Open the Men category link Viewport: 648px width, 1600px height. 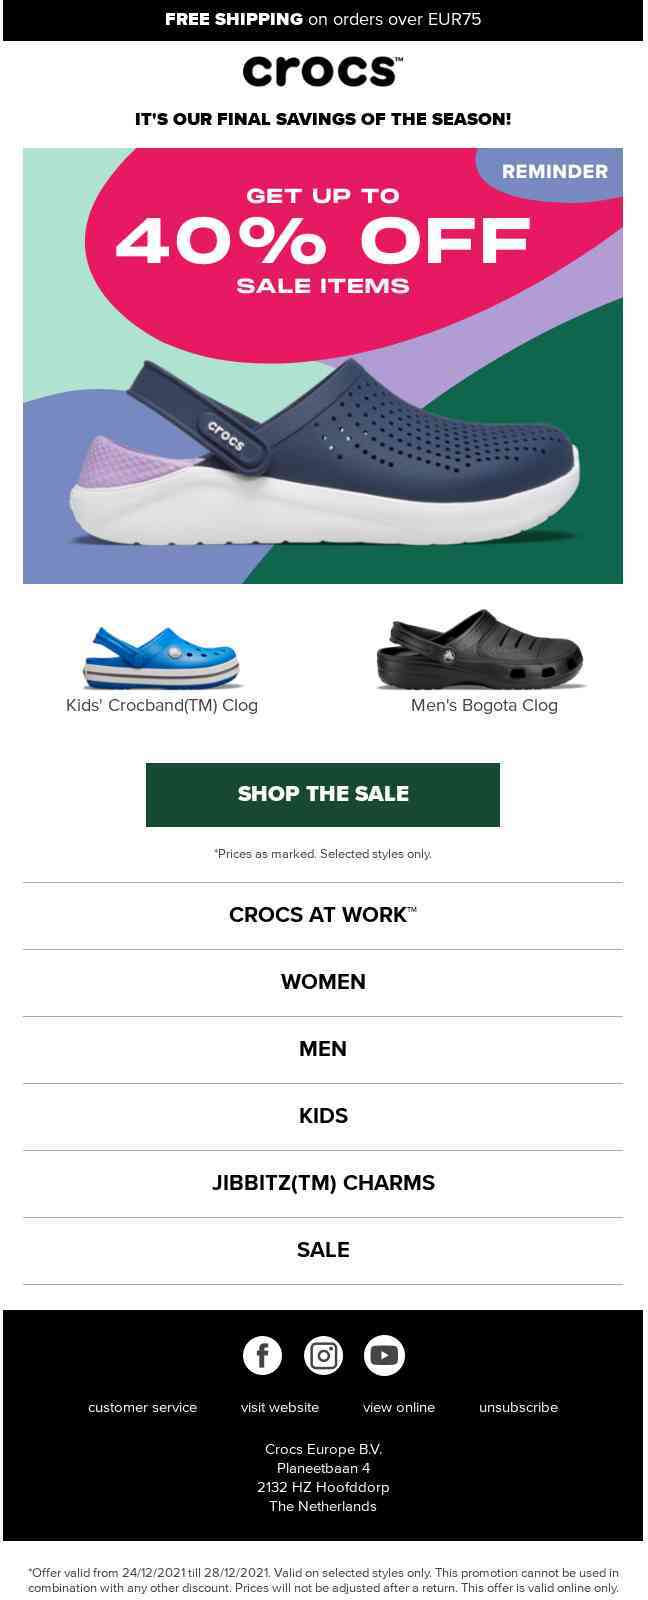click(323, 1049)
